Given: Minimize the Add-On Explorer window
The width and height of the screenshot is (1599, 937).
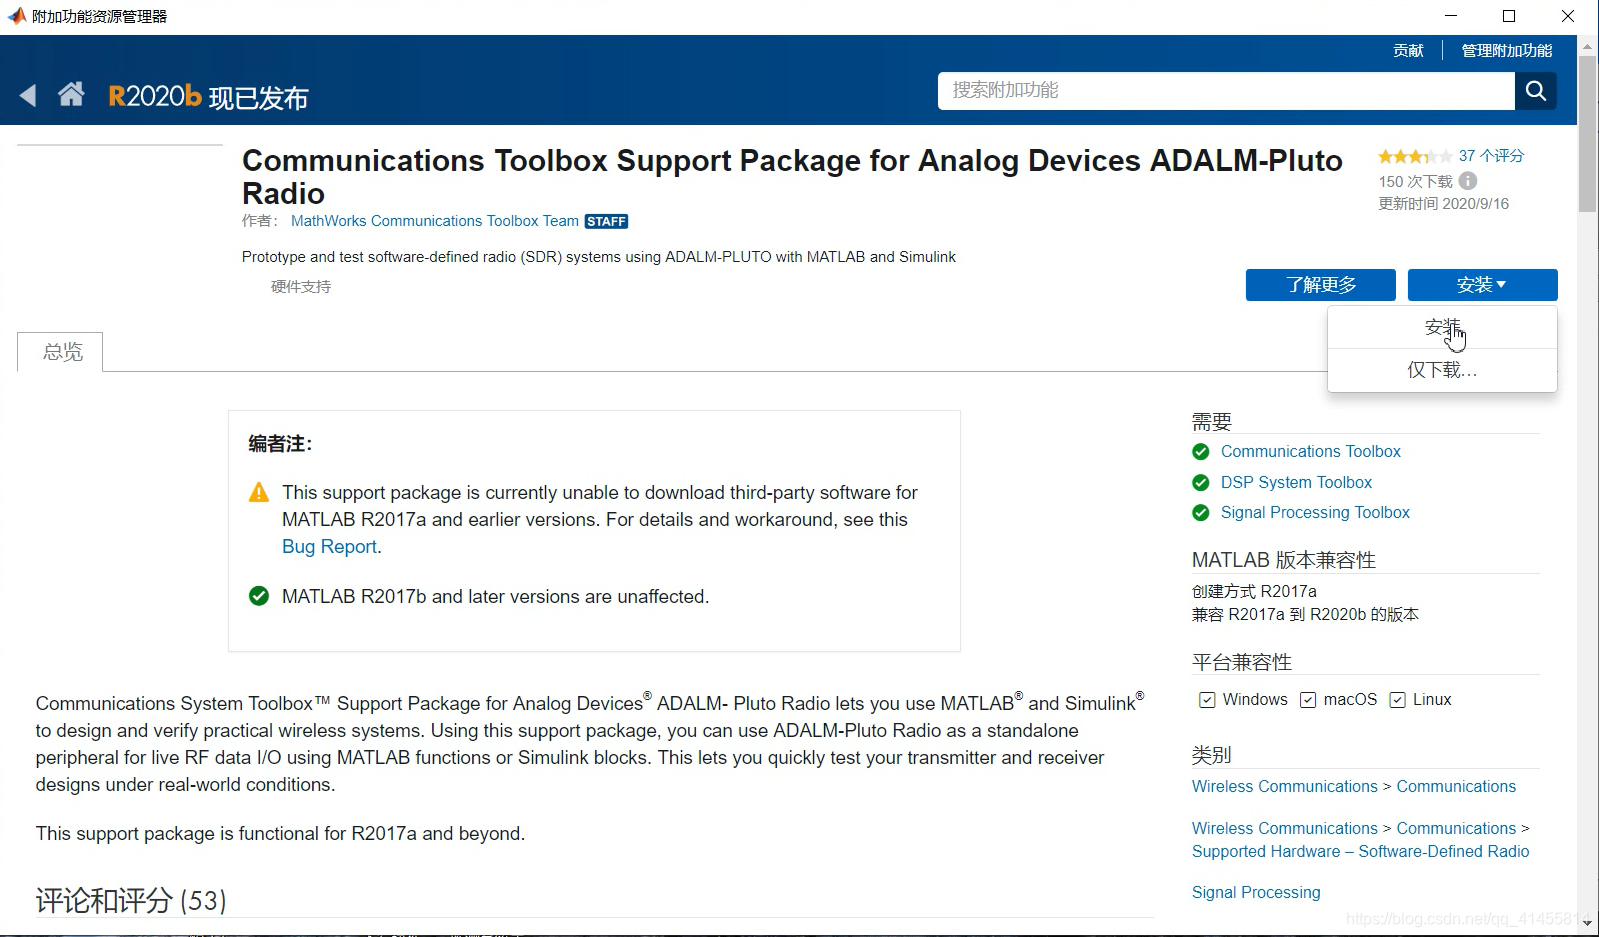Looking at the screenshot, I should coord(1451,16).
